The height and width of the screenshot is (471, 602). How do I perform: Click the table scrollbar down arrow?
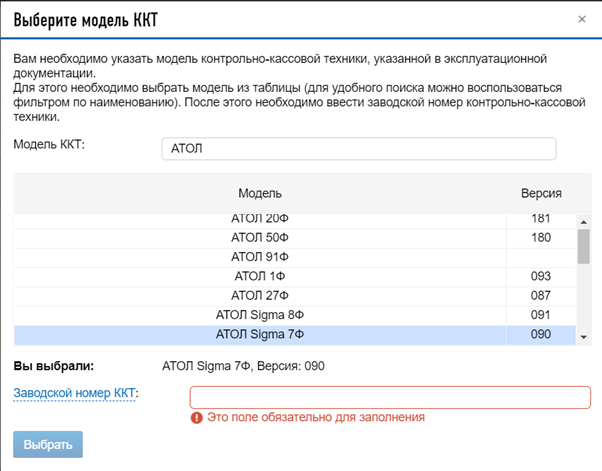pyautogui.click(x=584, y=337)
